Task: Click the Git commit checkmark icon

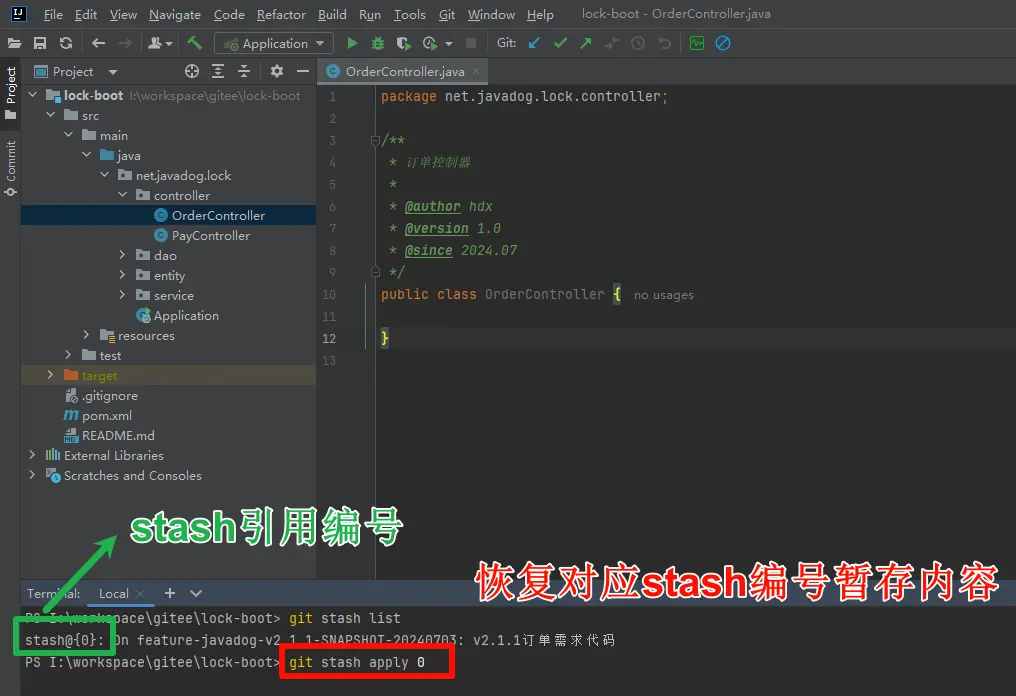Action: coord(560,43)
